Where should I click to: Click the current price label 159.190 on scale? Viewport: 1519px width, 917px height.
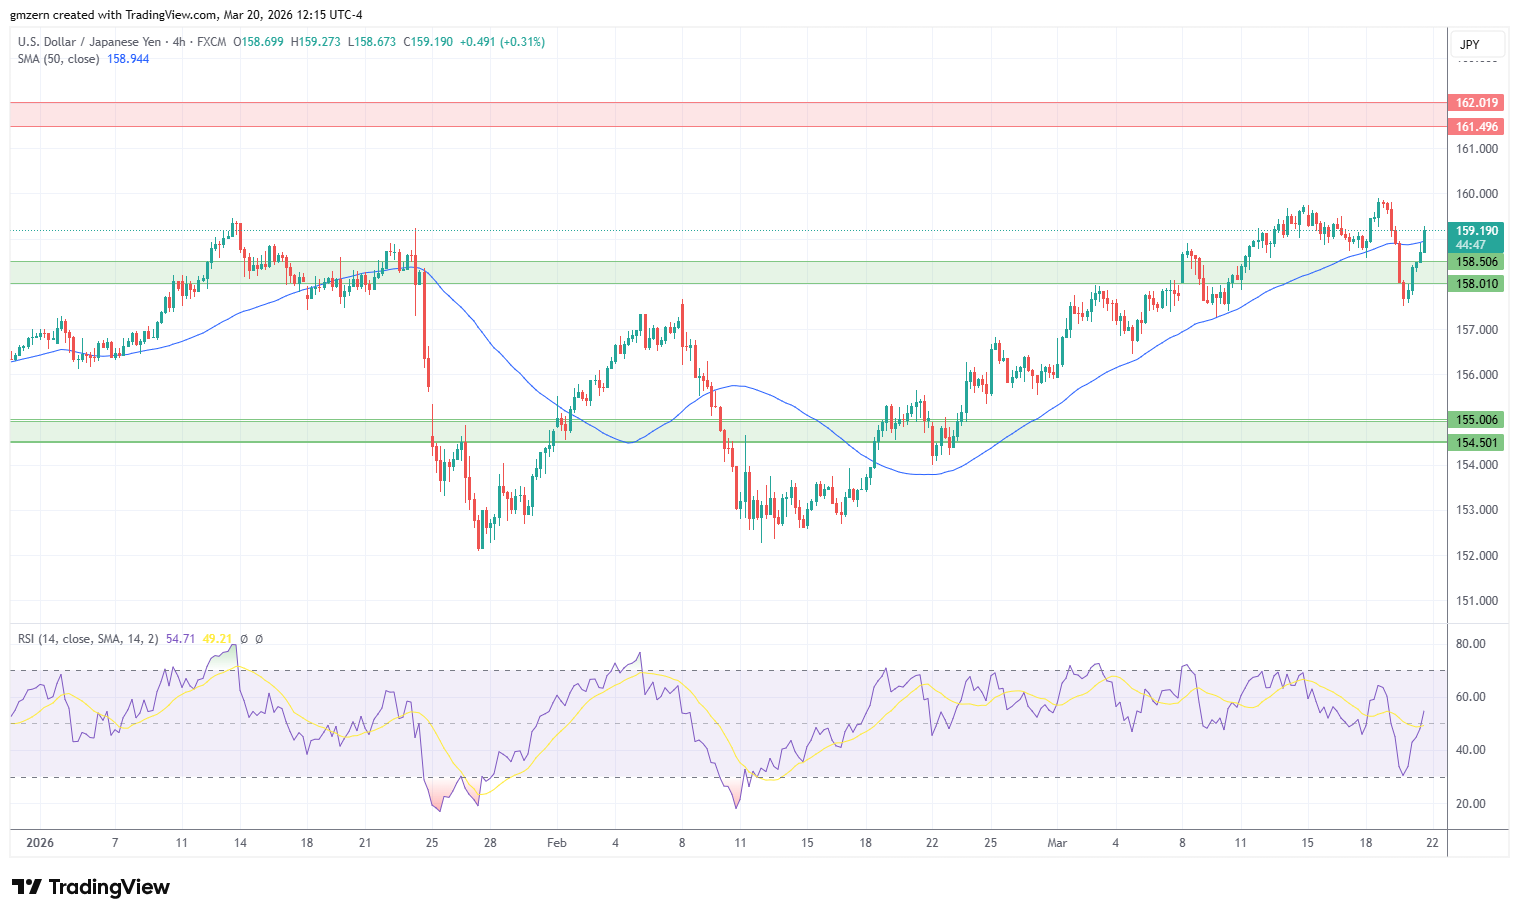(x=1476, y=231)
